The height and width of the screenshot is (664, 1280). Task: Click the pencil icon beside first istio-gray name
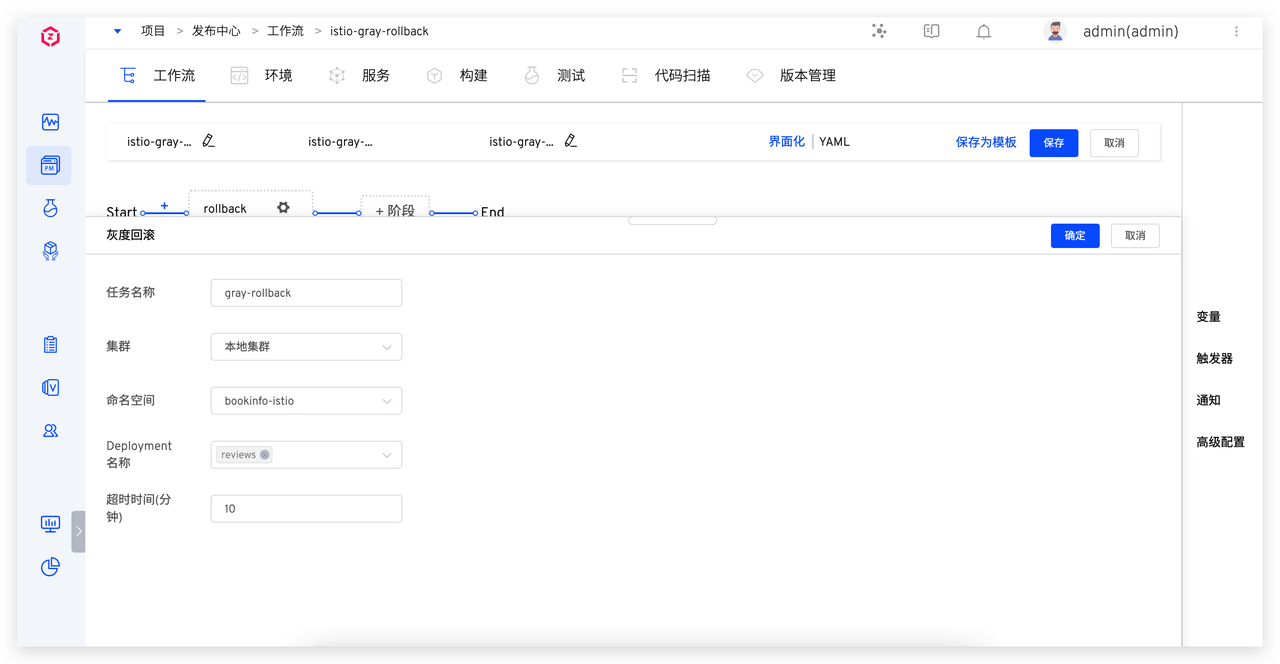point(208,142)
